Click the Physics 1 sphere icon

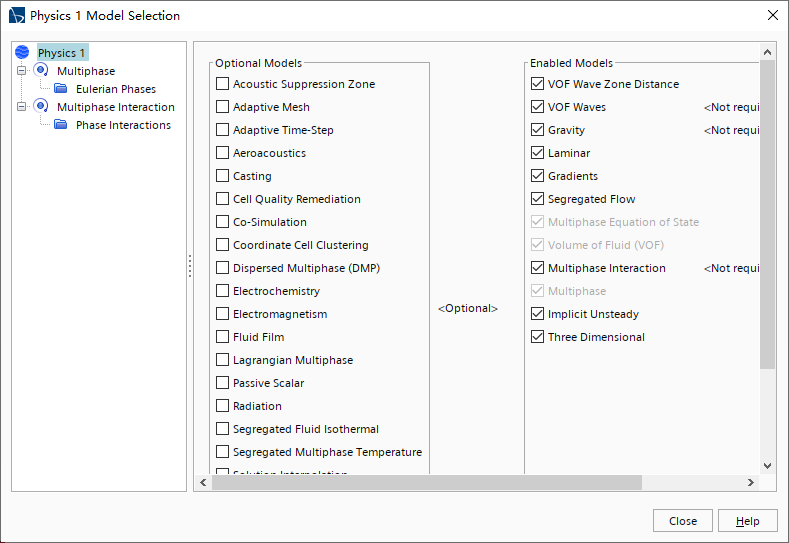tap(22, 52)
